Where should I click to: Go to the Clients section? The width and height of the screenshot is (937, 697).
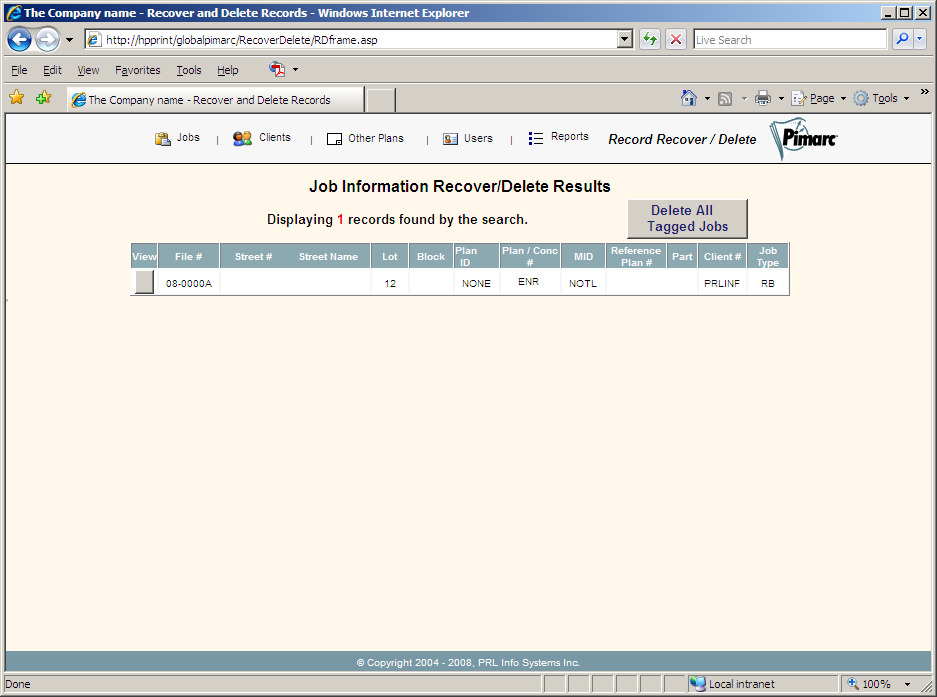pos(262,138)
